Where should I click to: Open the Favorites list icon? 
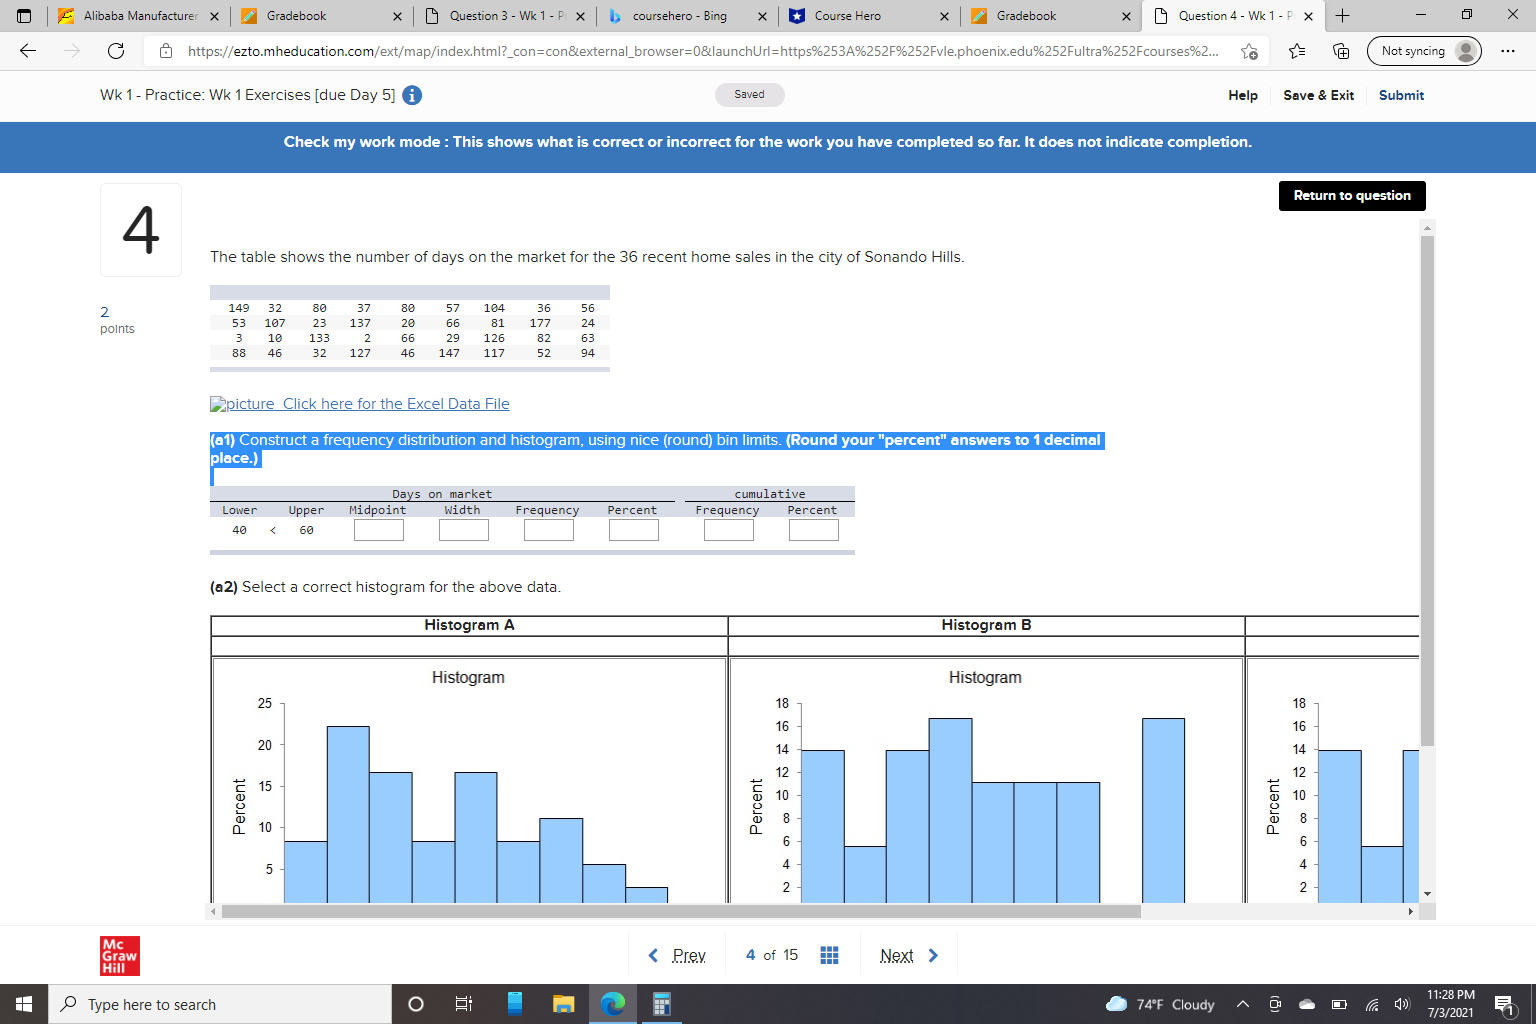tap(1297, 51)
